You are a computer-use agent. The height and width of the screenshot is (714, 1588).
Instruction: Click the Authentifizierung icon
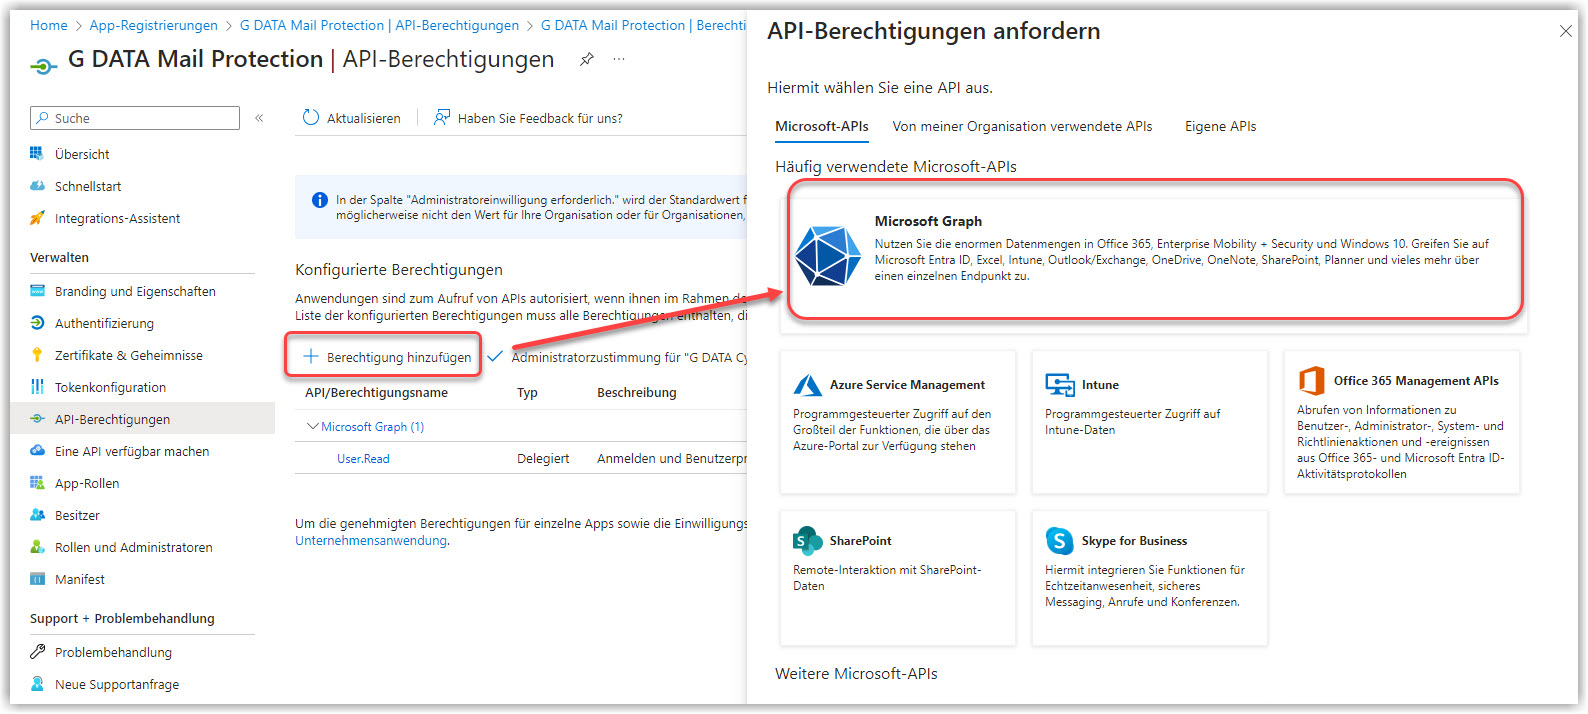[x=37, y=322]
